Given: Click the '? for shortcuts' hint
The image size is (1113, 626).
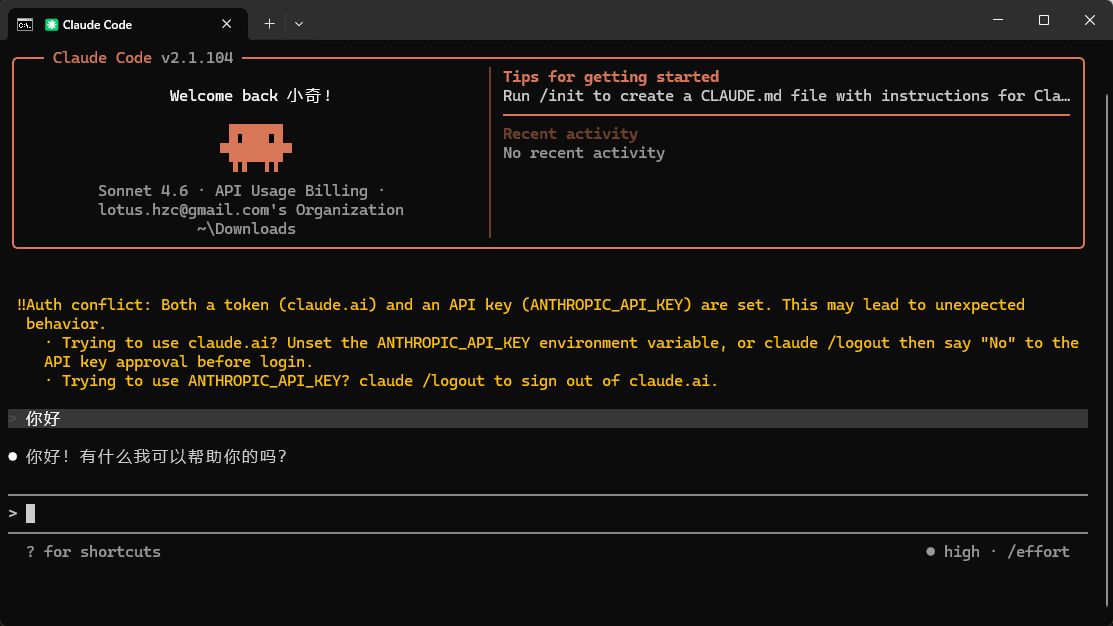Looking at the screenshot, I should pyautogui.click(x=93, y=551).
